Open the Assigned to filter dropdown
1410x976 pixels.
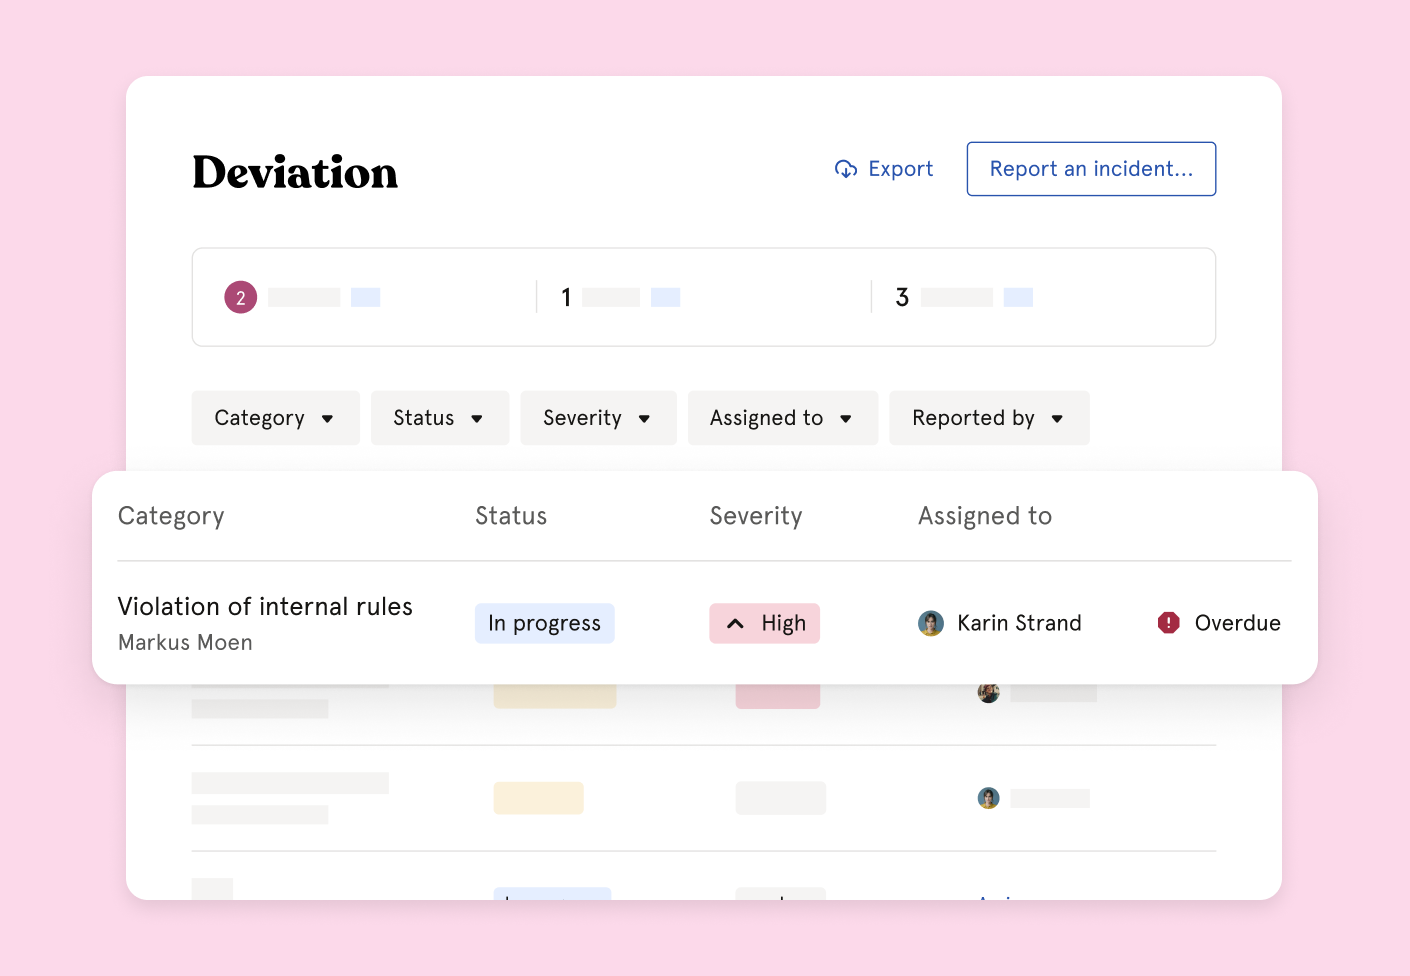[x=782, y=418]
